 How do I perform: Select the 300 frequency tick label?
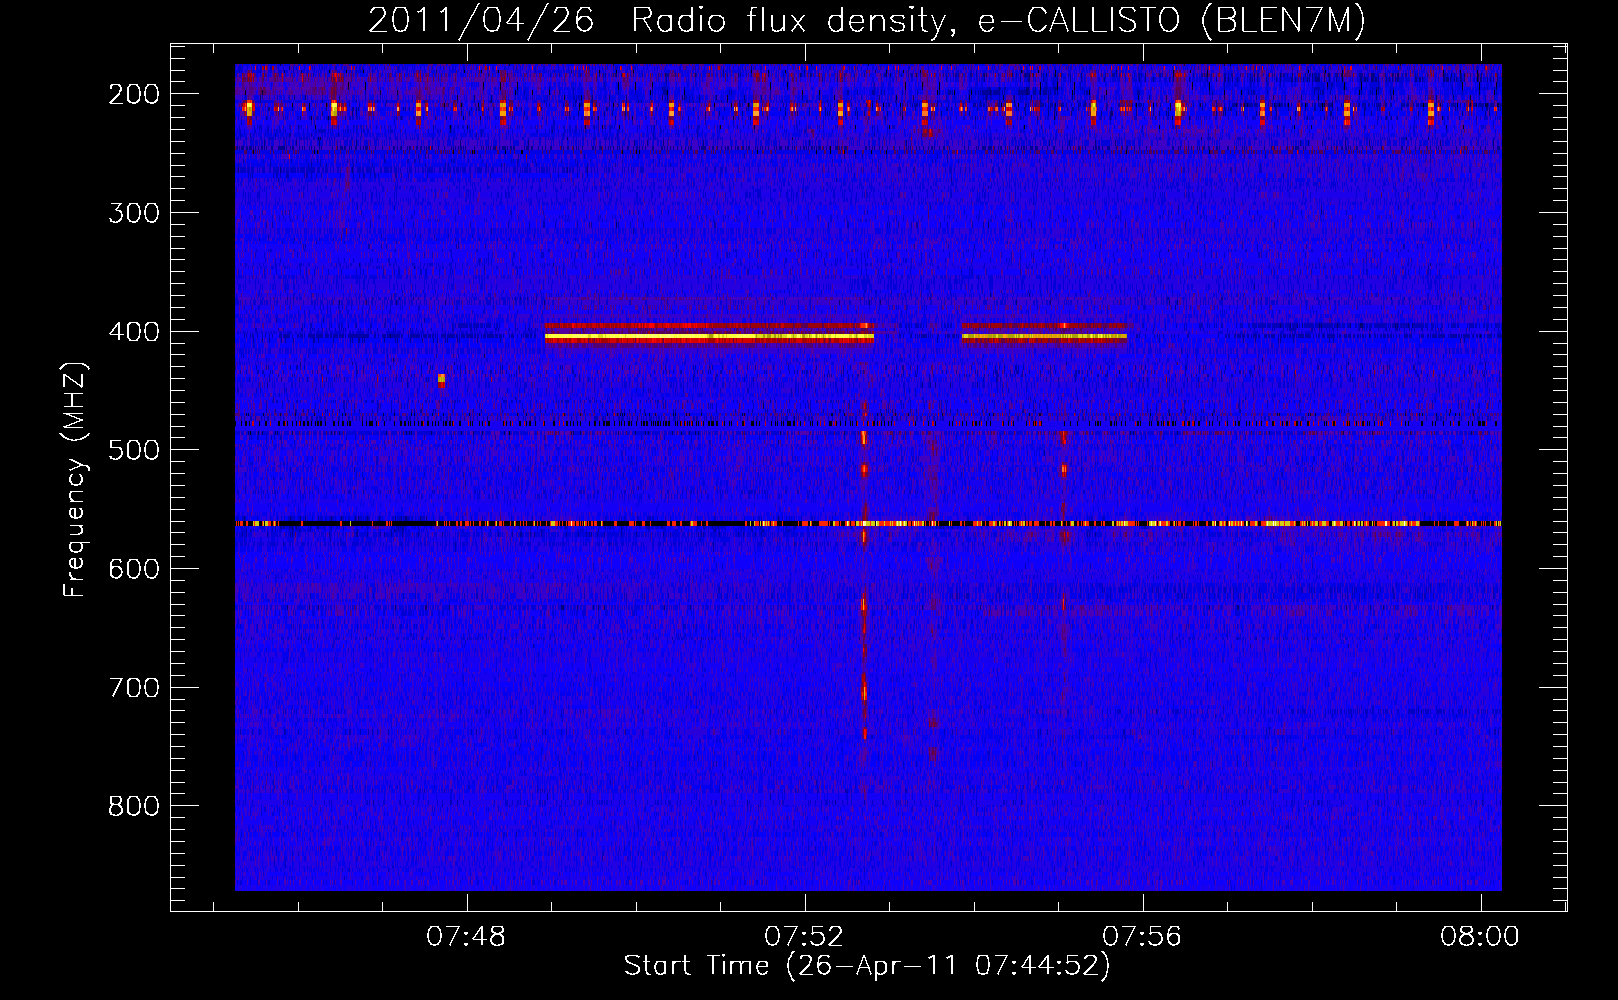[133, 213]
